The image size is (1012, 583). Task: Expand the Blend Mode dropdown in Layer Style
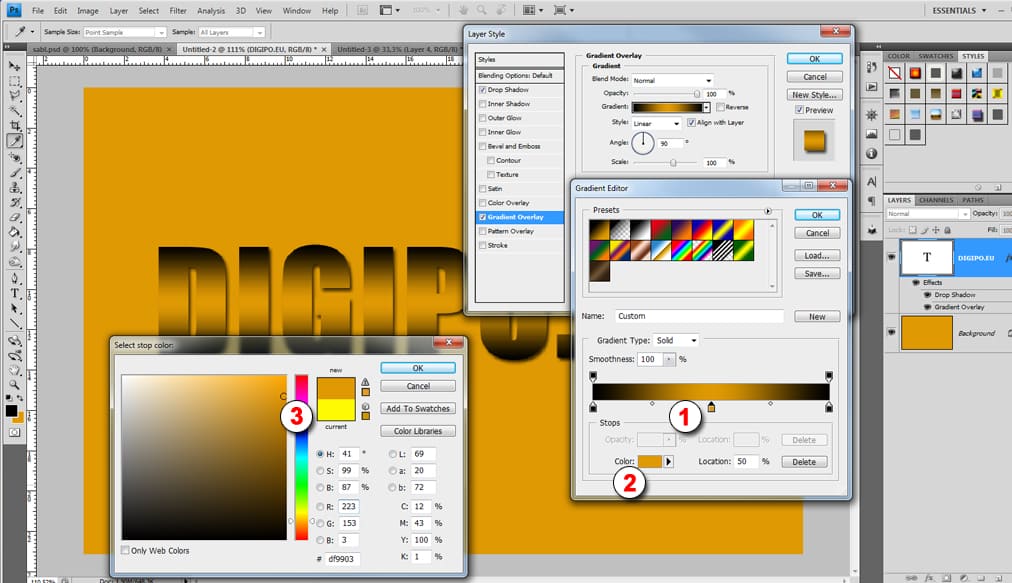click(672, 80)
